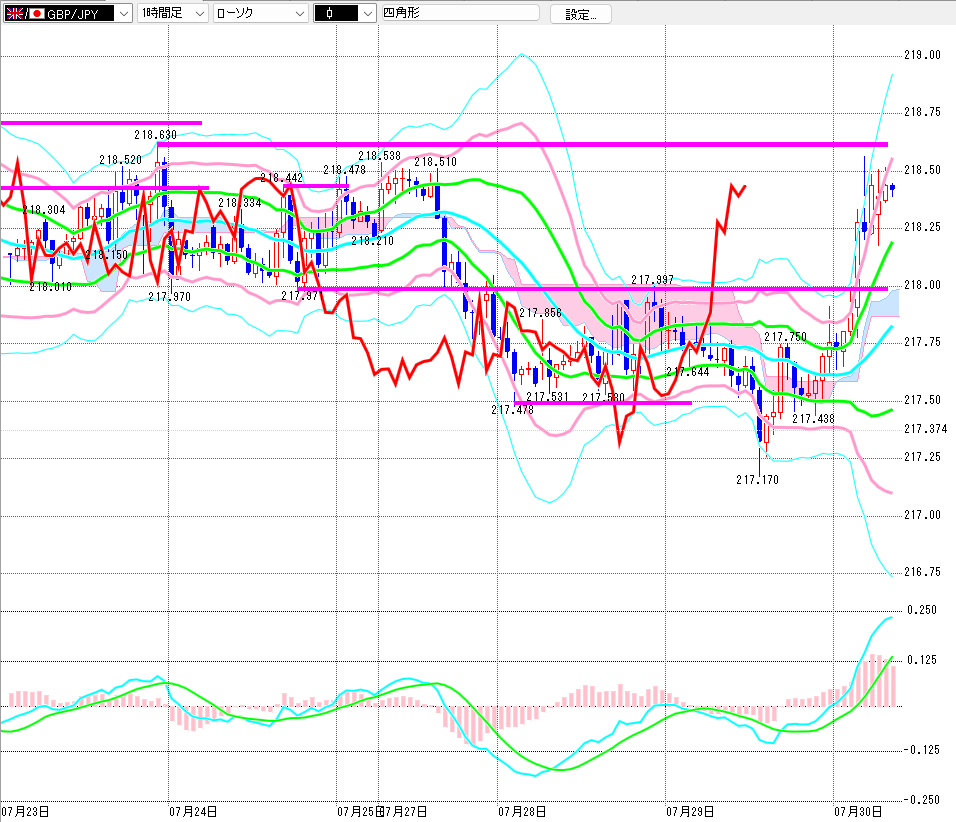Image resolution: width=956 pixels, height=822 pixels.
Task: Click the 四角形 shape field
Action: [x=460, y=13]
